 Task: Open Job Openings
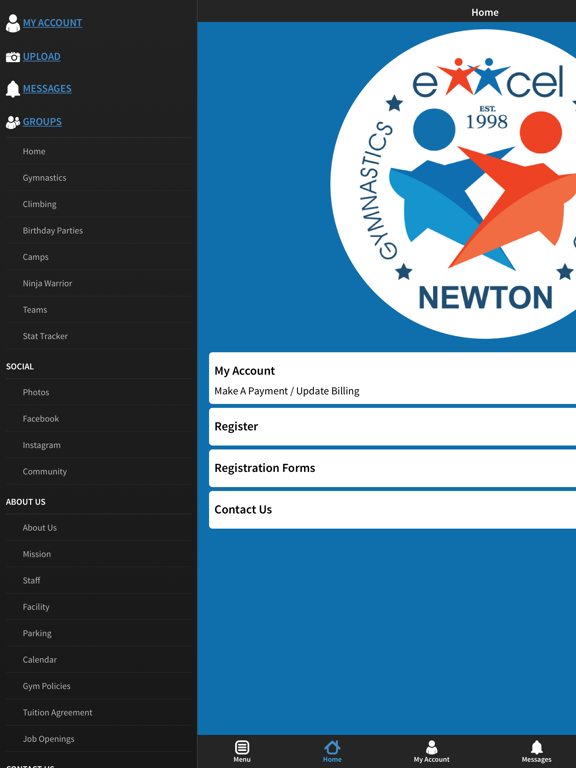pyautogui.click(x=98, y=740)
